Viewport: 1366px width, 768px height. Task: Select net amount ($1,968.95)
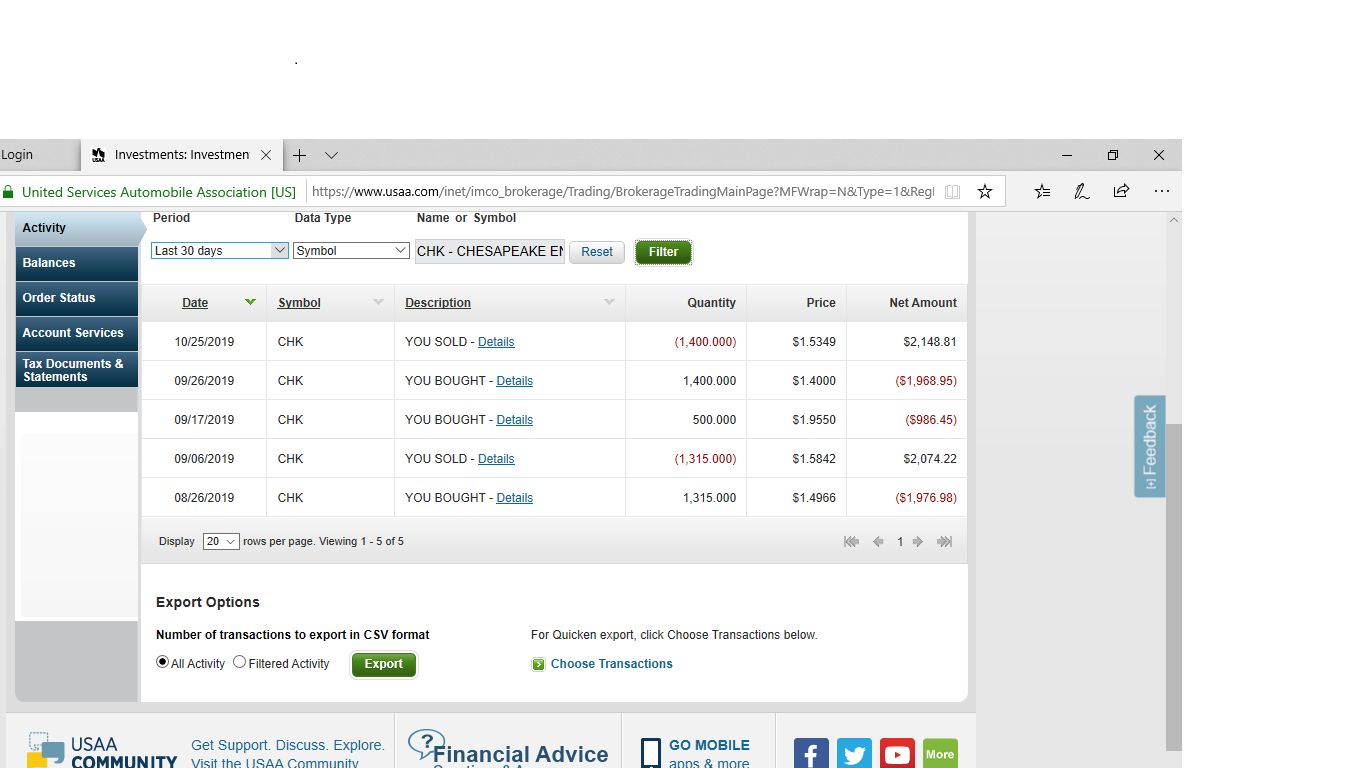coord(926,381)
